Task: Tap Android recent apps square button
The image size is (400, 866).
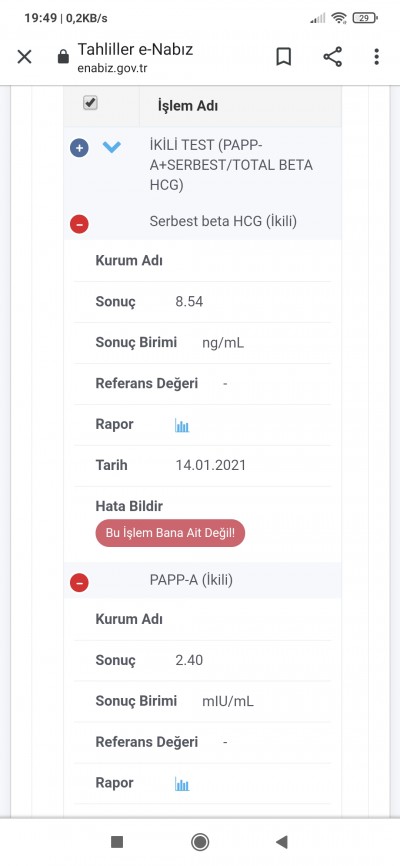Action: coord(117,842)
